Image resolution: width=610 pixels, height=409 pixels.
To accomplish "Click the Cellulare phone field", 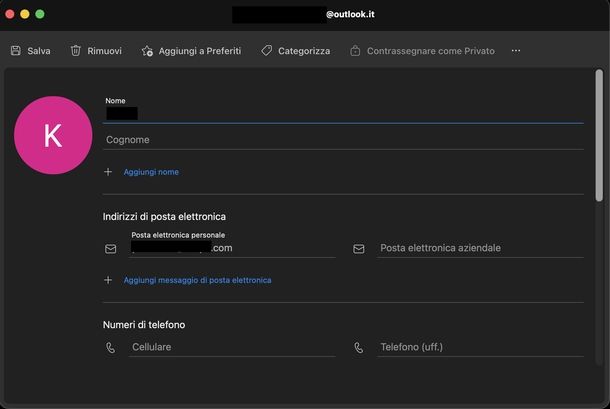I will click(232, 347).
